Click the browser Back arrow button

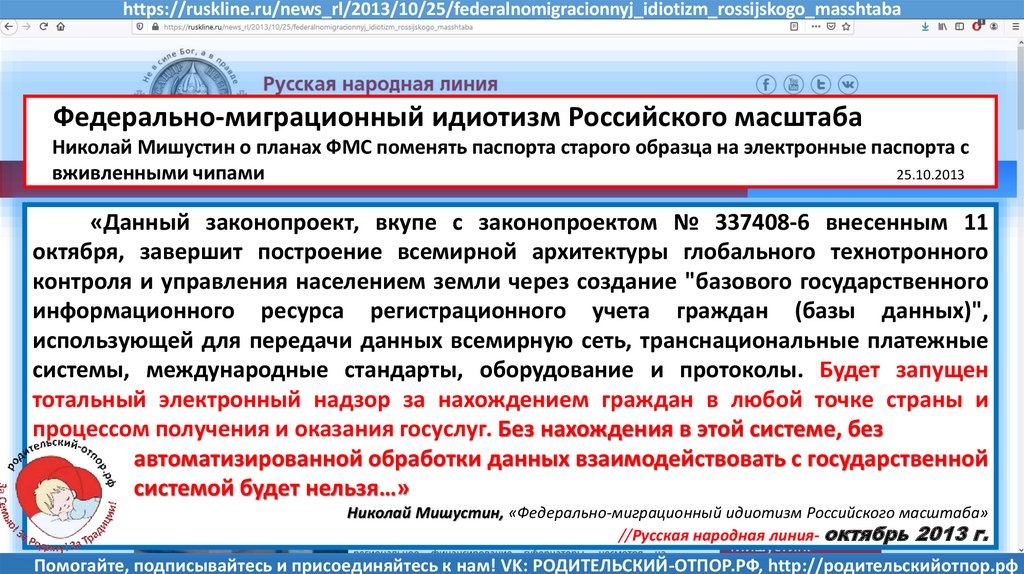(x=8, y=27)
